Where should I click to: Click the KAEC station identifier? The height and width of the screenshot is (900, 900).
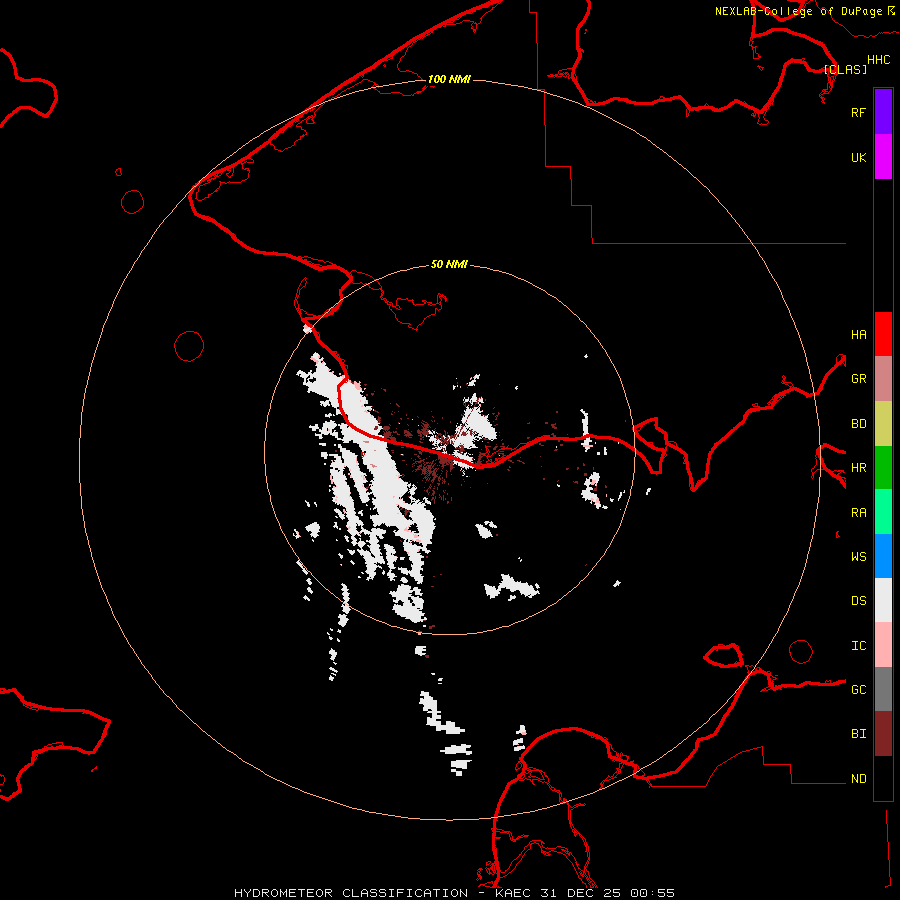point(513,893)
